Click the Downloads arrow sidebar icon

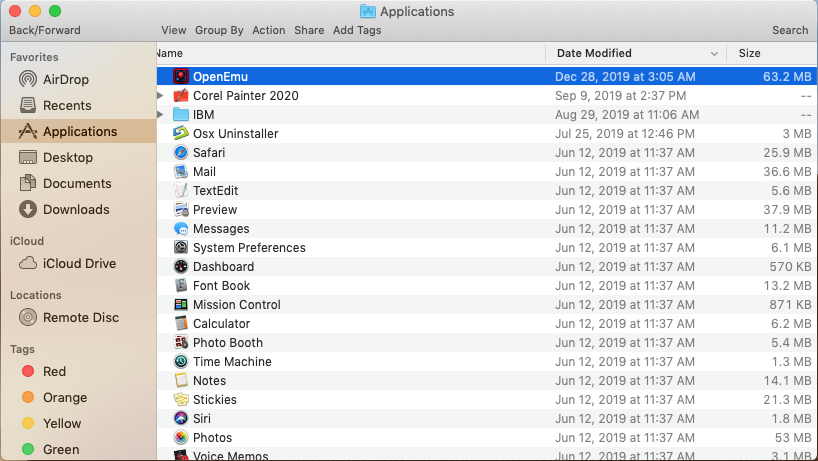pos(28,210)
